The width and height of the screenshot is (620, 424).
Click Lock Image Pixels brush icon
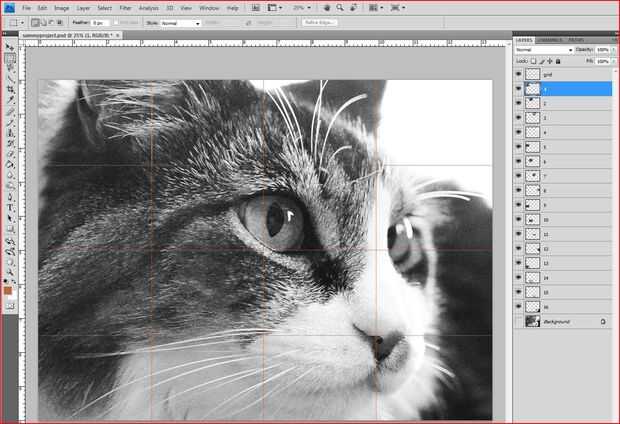point(542,61)
